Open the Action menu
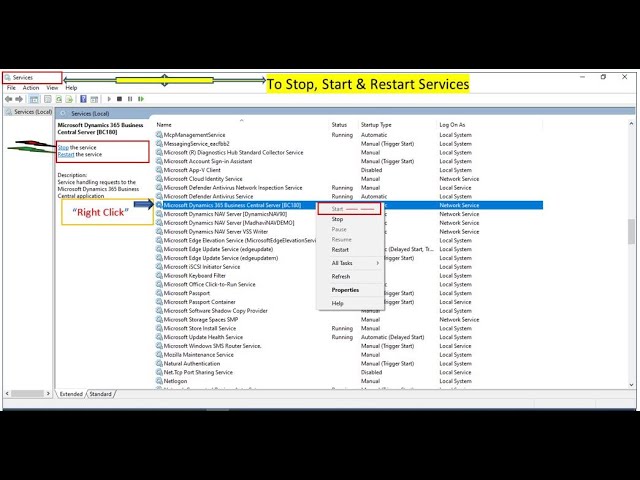Screen dimensions: 640x480 [x=31, y=88]
